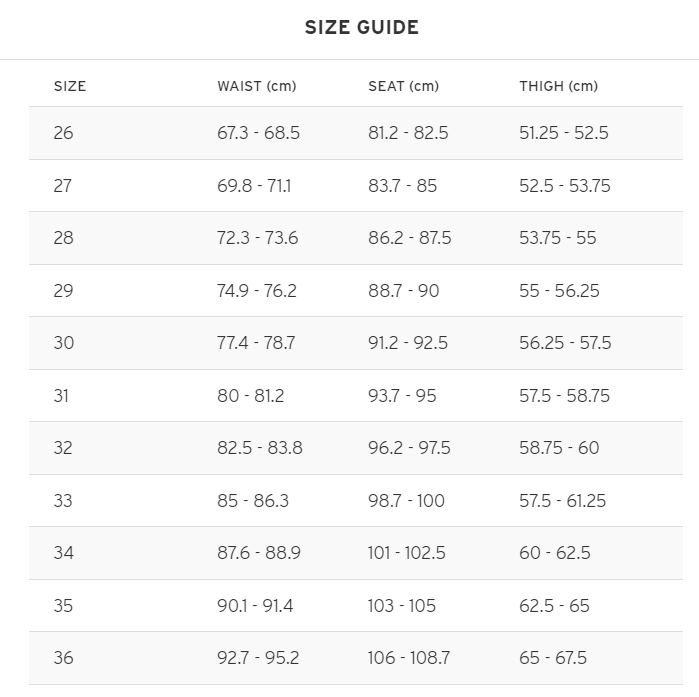
Task: Select the THIGH (cm) column header
Action: [559, 86]
